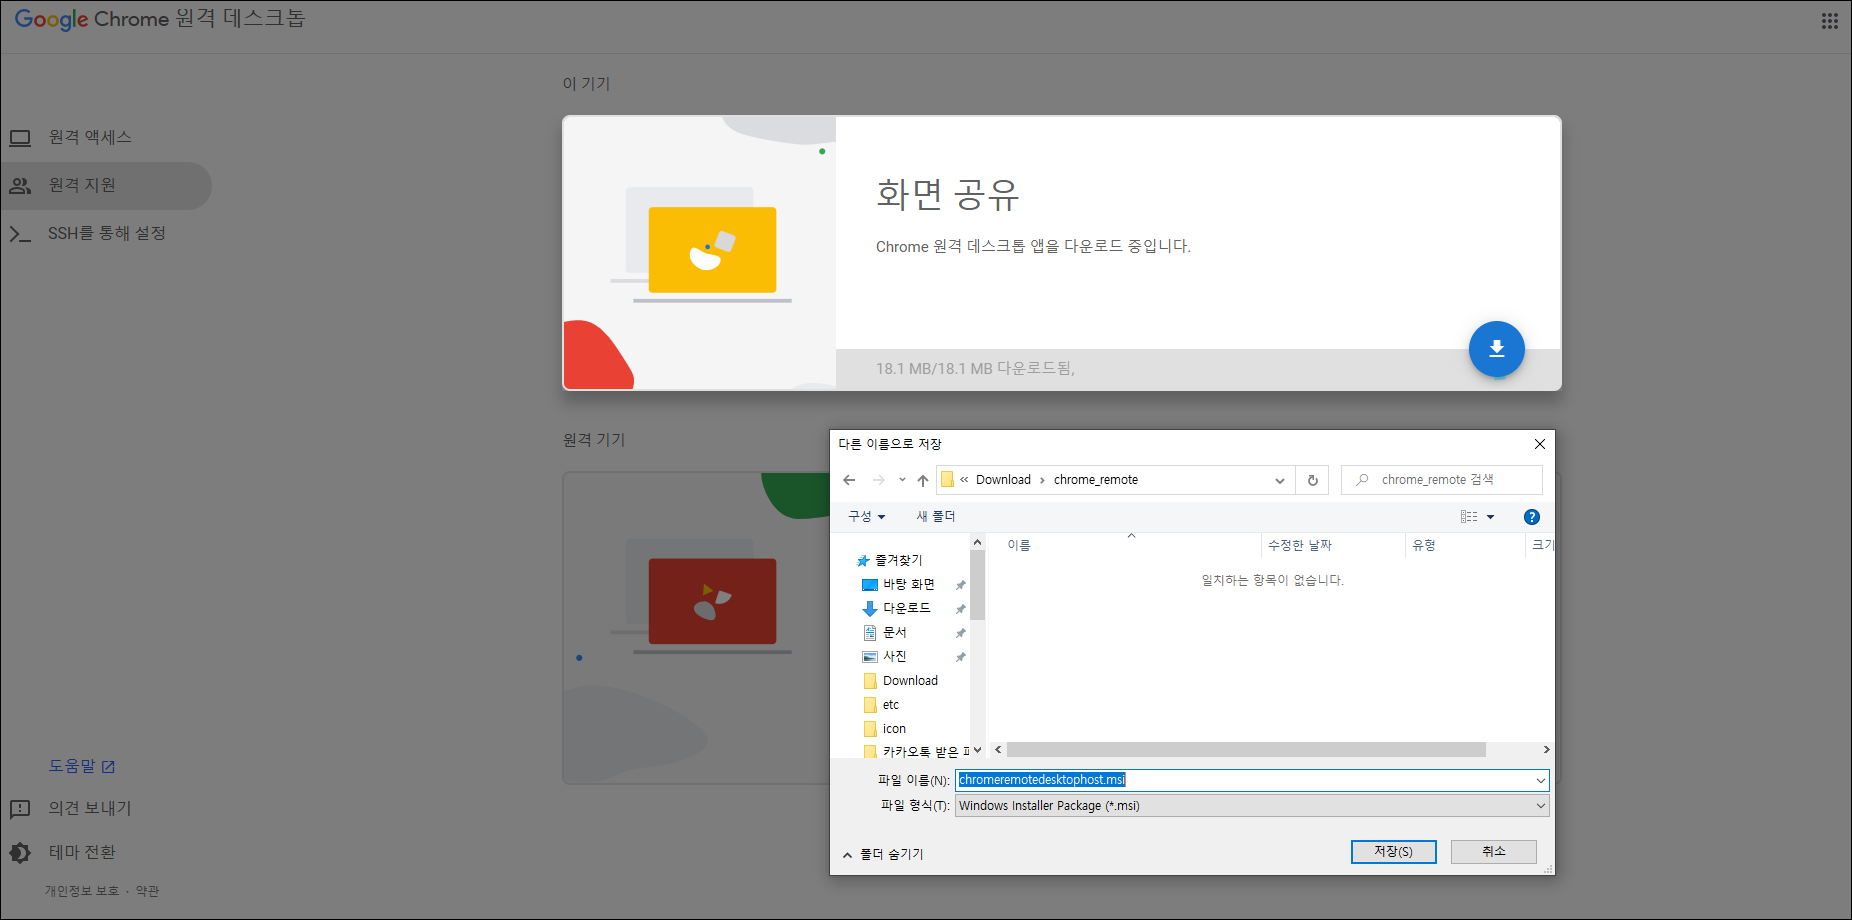Sort by 유형 column header
This screenshot has height=920, width=1852.
tap(1424, 545)
